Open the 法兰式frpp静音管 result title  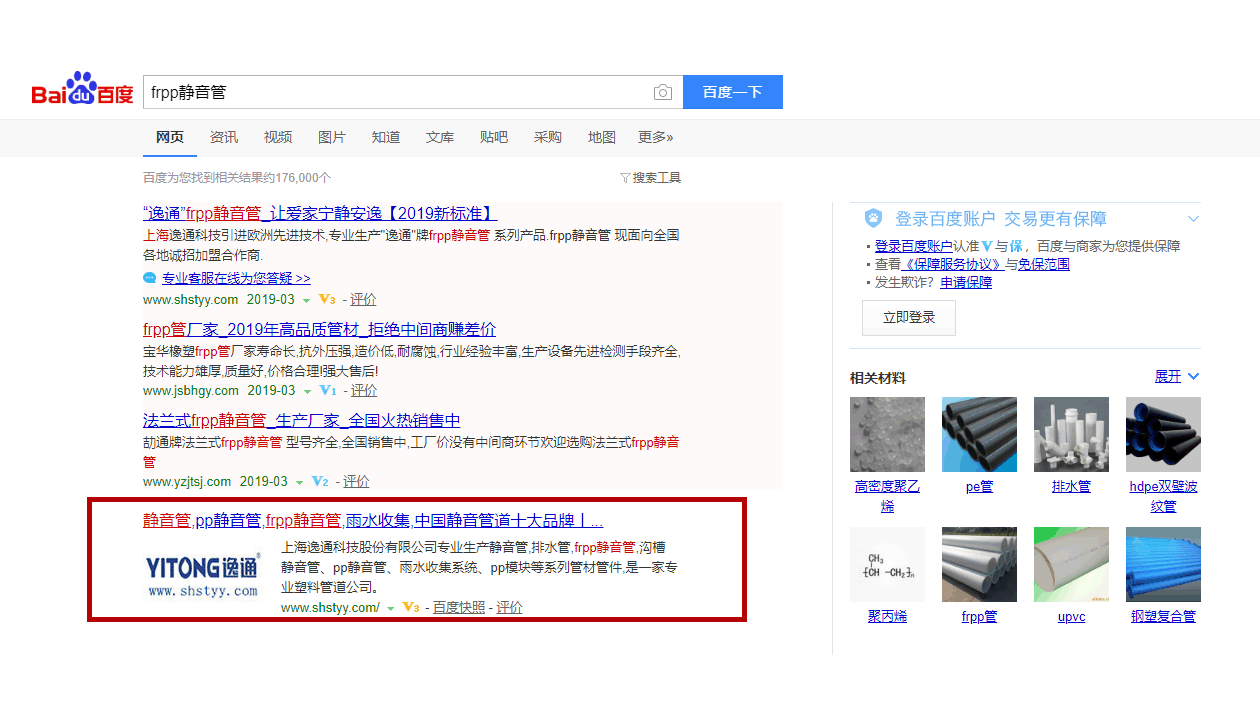[x=302, y=420]
